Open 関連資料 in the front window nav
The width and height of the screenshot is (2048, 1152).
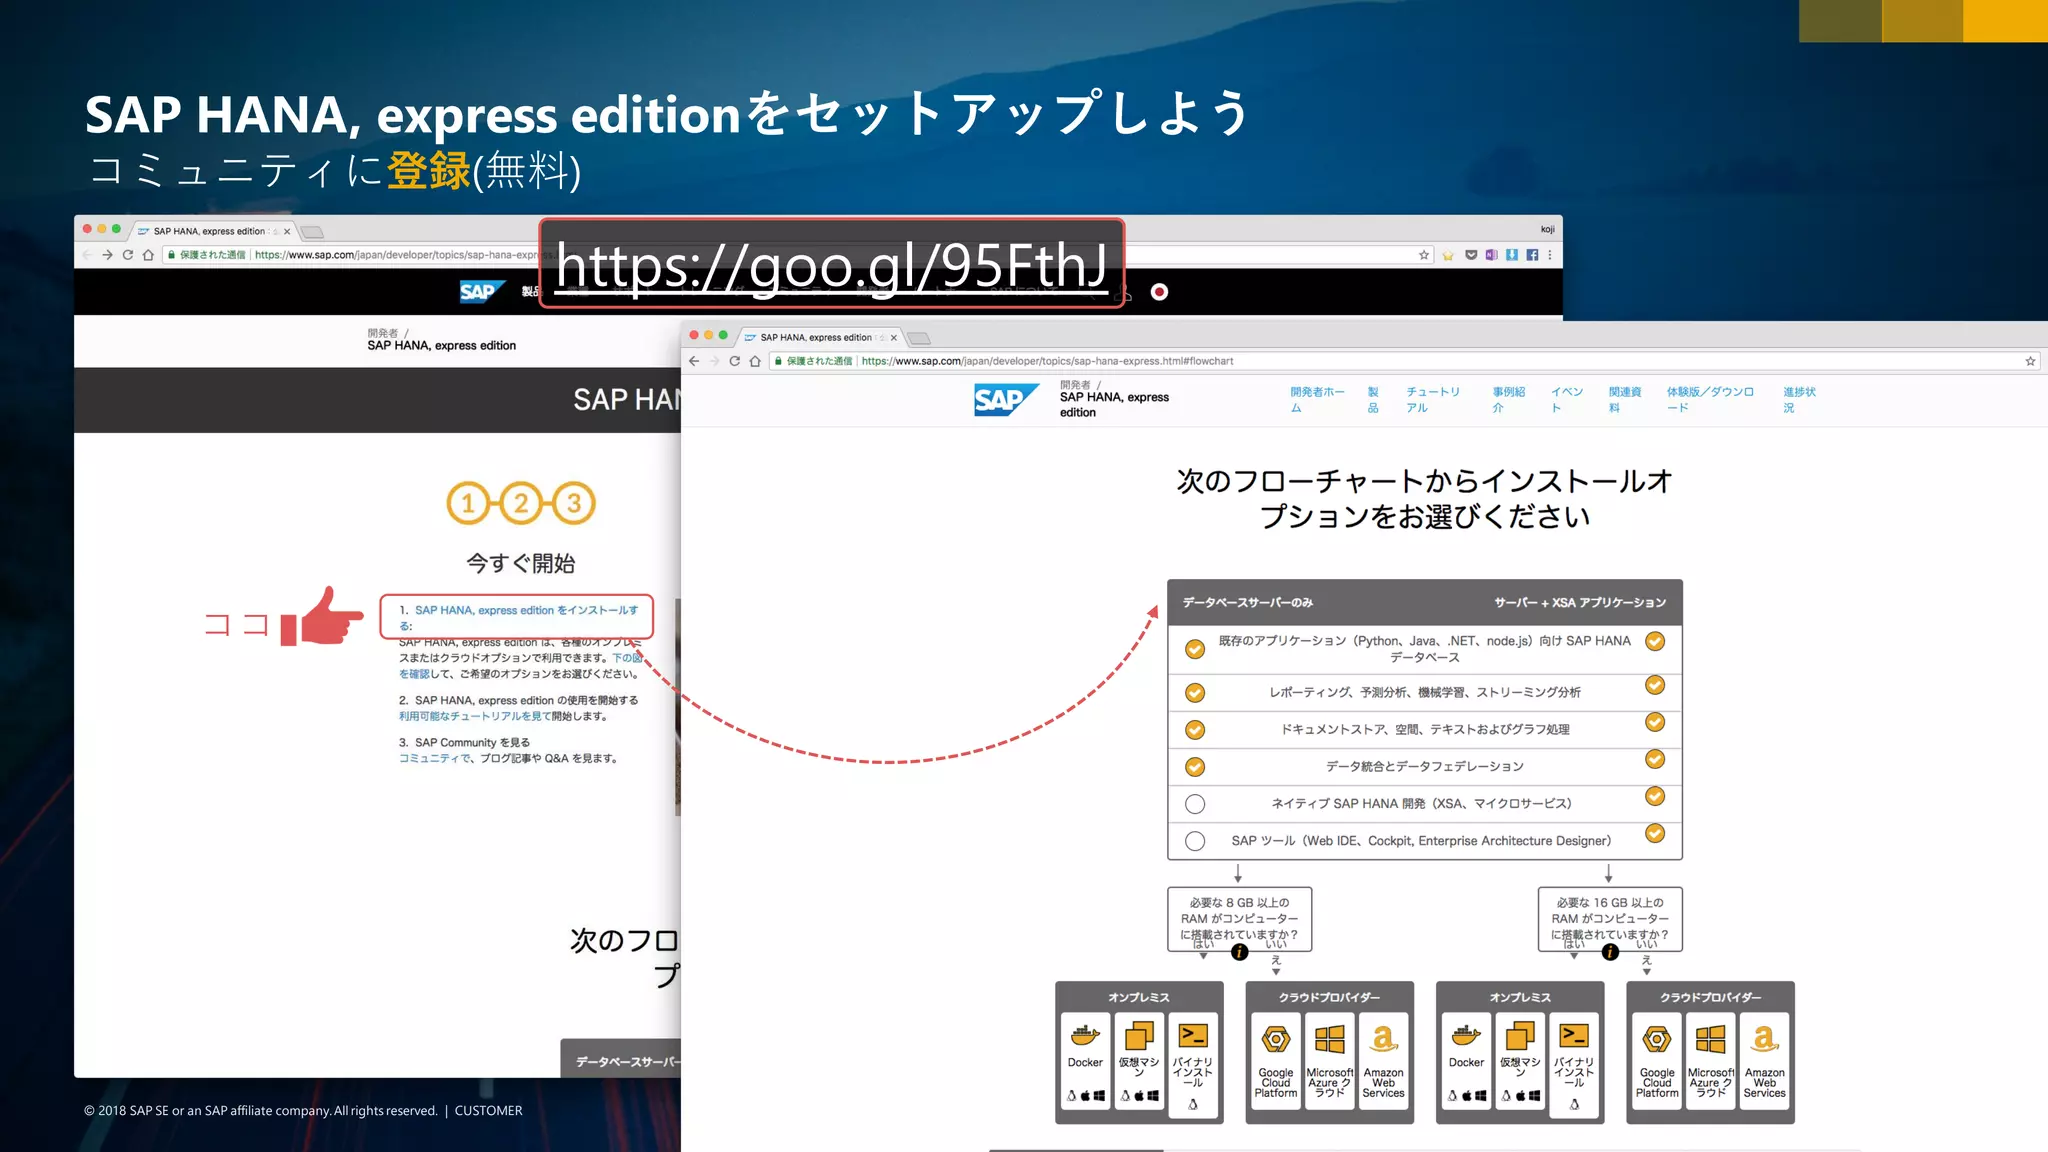click(1625, 400)
